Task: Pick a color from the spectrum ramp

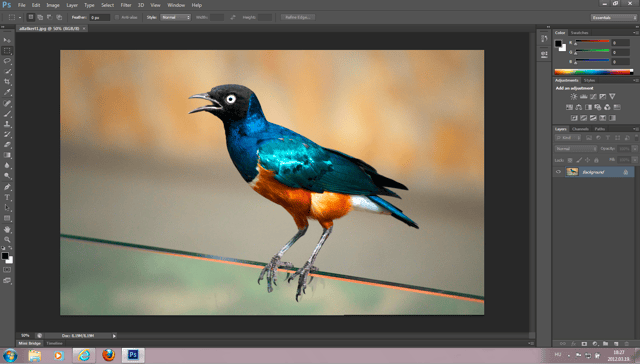Action: [593, 72]
